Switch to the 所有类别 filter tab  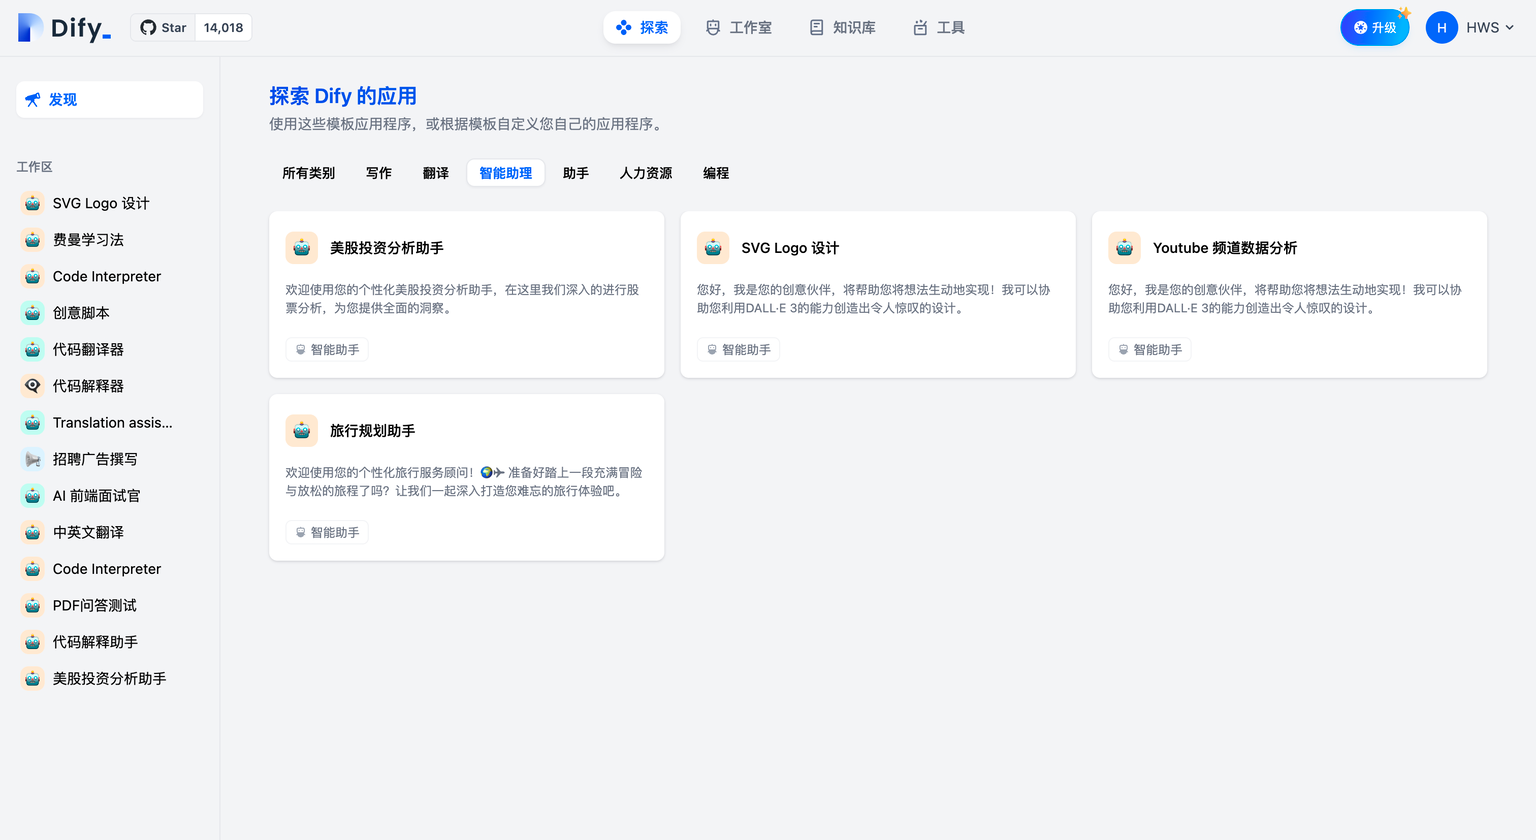(x=308, y=172)
